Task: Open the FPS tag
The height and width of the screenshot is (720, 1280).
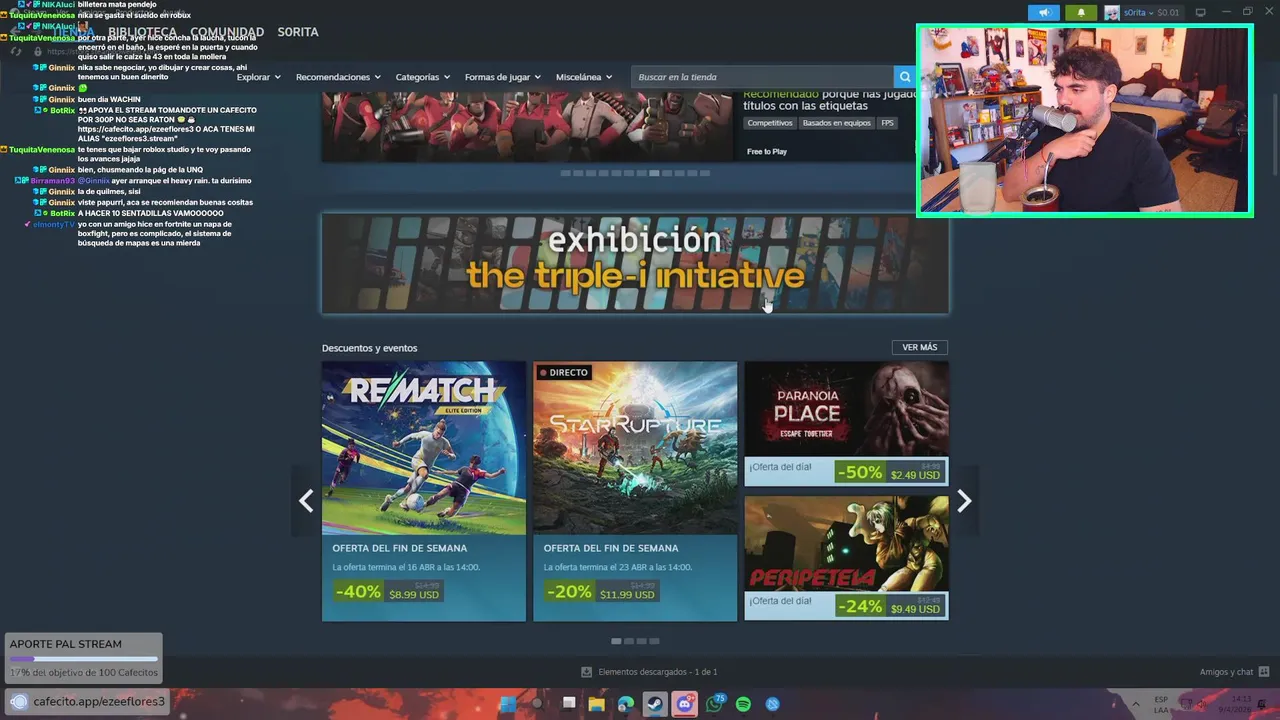Action: coord(887,123)
